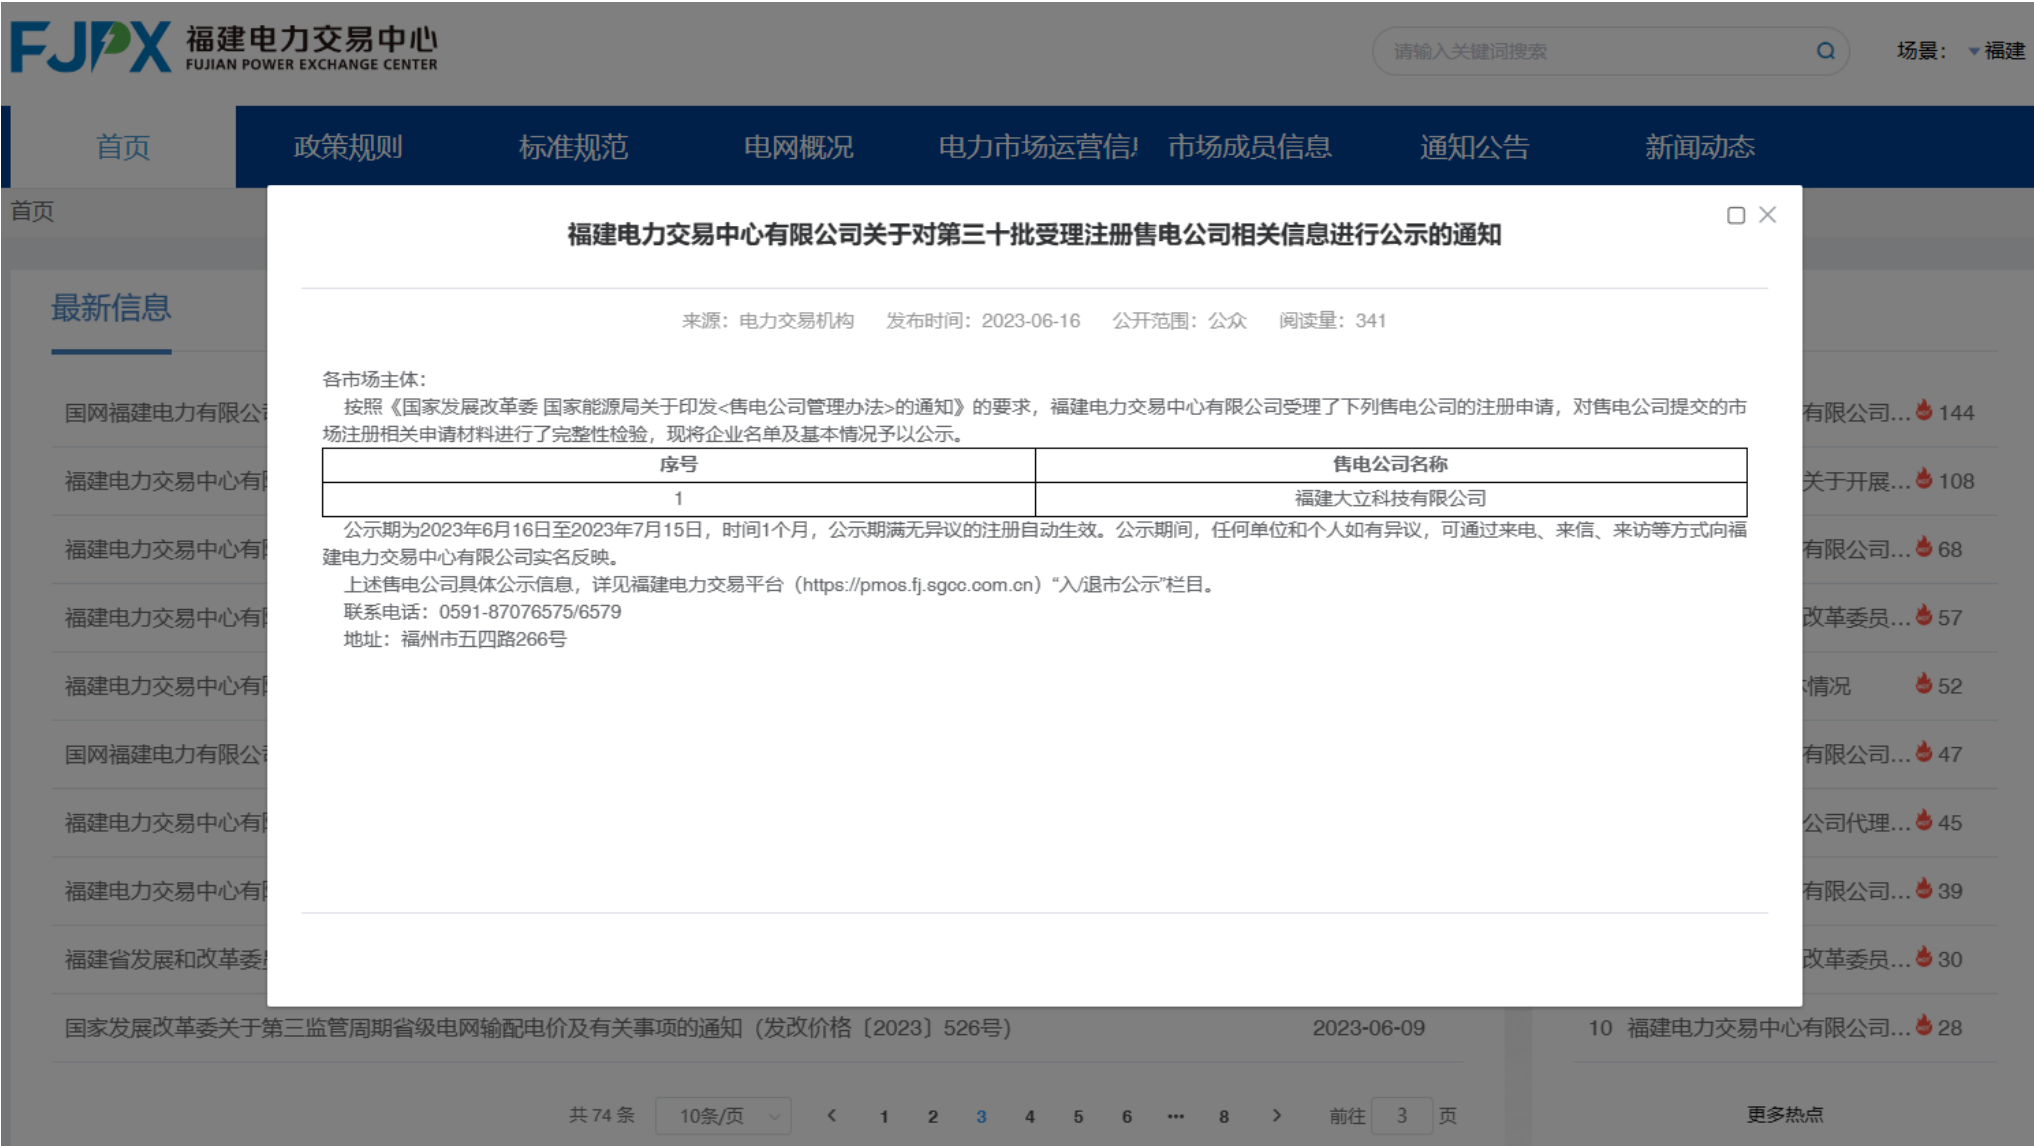Image resolution: width=2034 pixels, height=1146 pixels.
Task: Click the flame icon beside 68
Action: pyautogui.click(x=1924, y=547)
